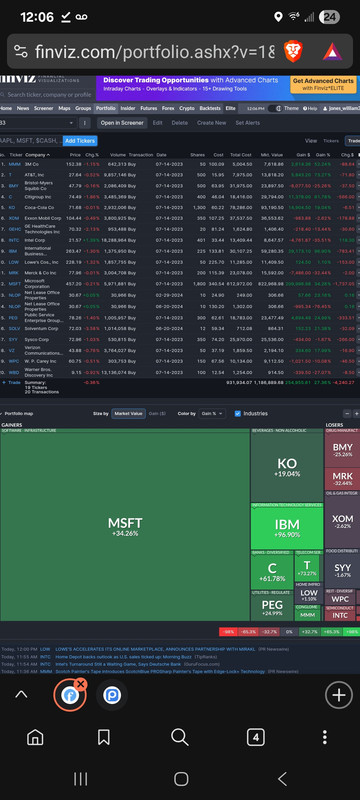Viewport: 360px width, 800px height.
Task: Open the Portfolio nav tab
Action: [106, 108]
